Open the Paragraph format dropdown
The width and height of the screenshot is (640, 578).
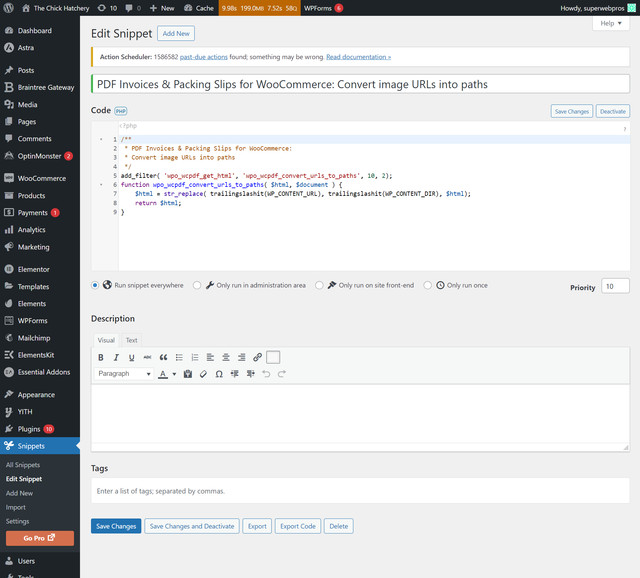coord(124,374)
